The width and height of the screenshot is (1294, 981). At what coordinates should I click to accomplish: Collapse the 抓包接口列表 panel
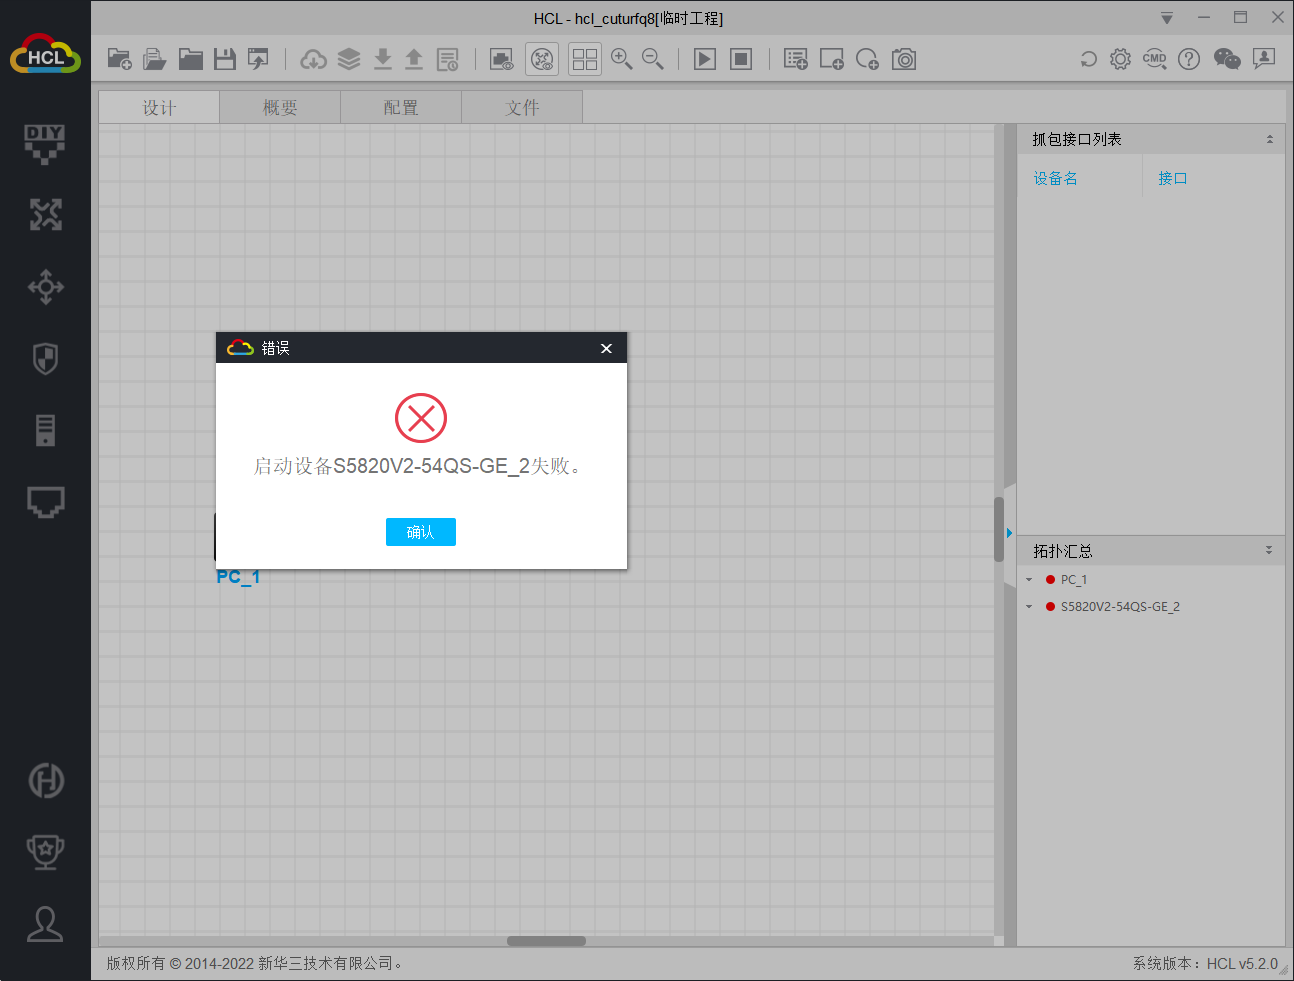coord(1270,139)
